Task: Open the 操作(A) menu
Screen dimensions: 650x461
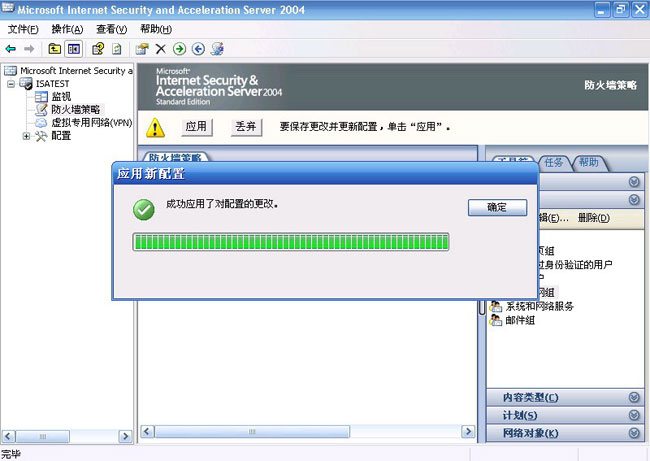Action: tap(67, 29)
